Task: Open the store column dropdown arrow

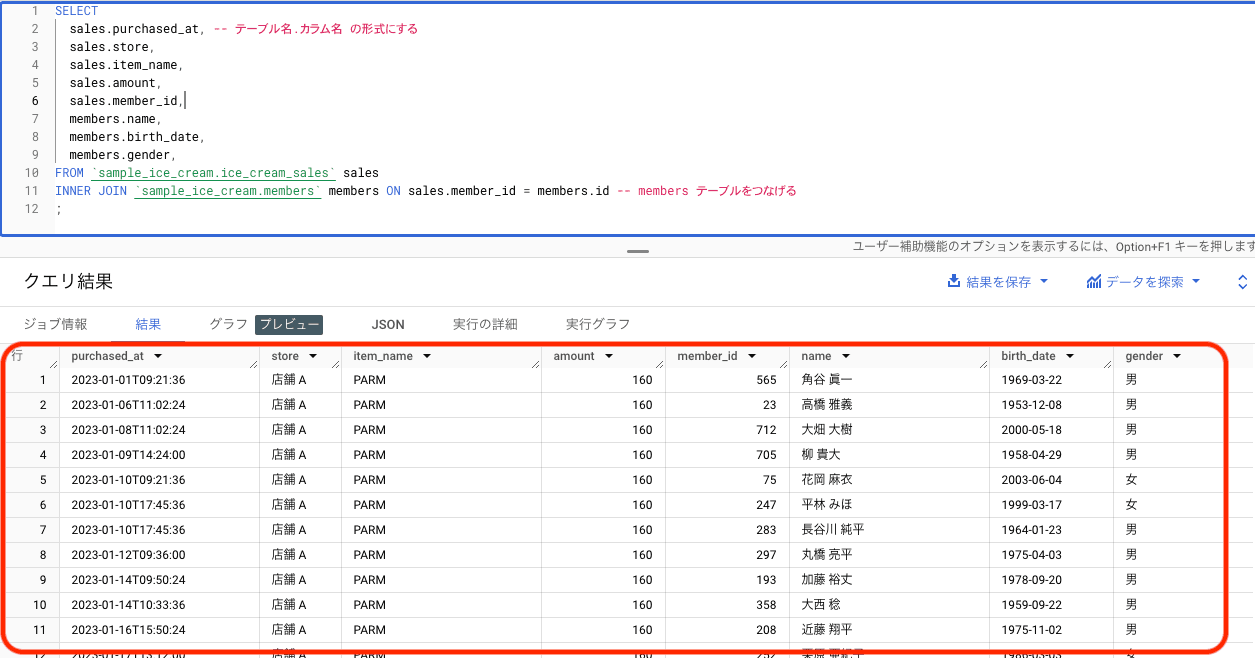Action: coord(312,356)
